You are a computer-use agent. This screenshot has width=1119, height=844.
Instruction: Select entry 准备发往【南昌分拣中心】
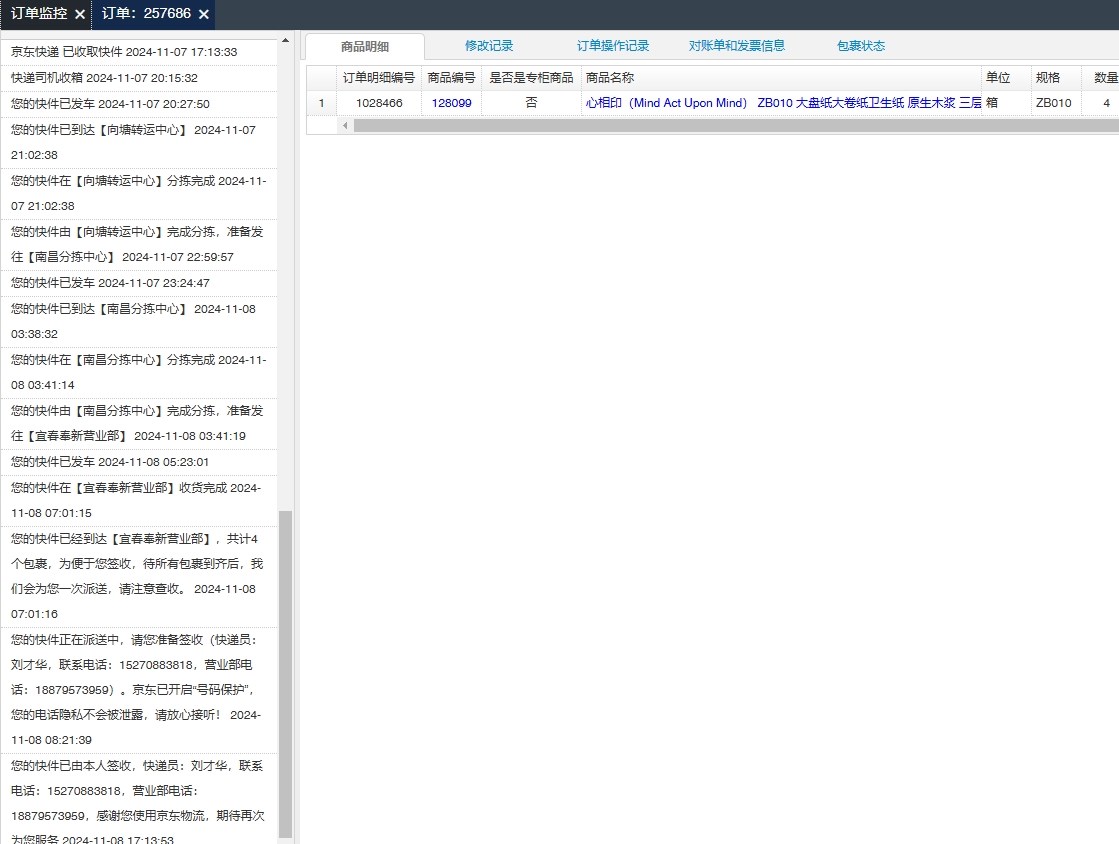139,244
